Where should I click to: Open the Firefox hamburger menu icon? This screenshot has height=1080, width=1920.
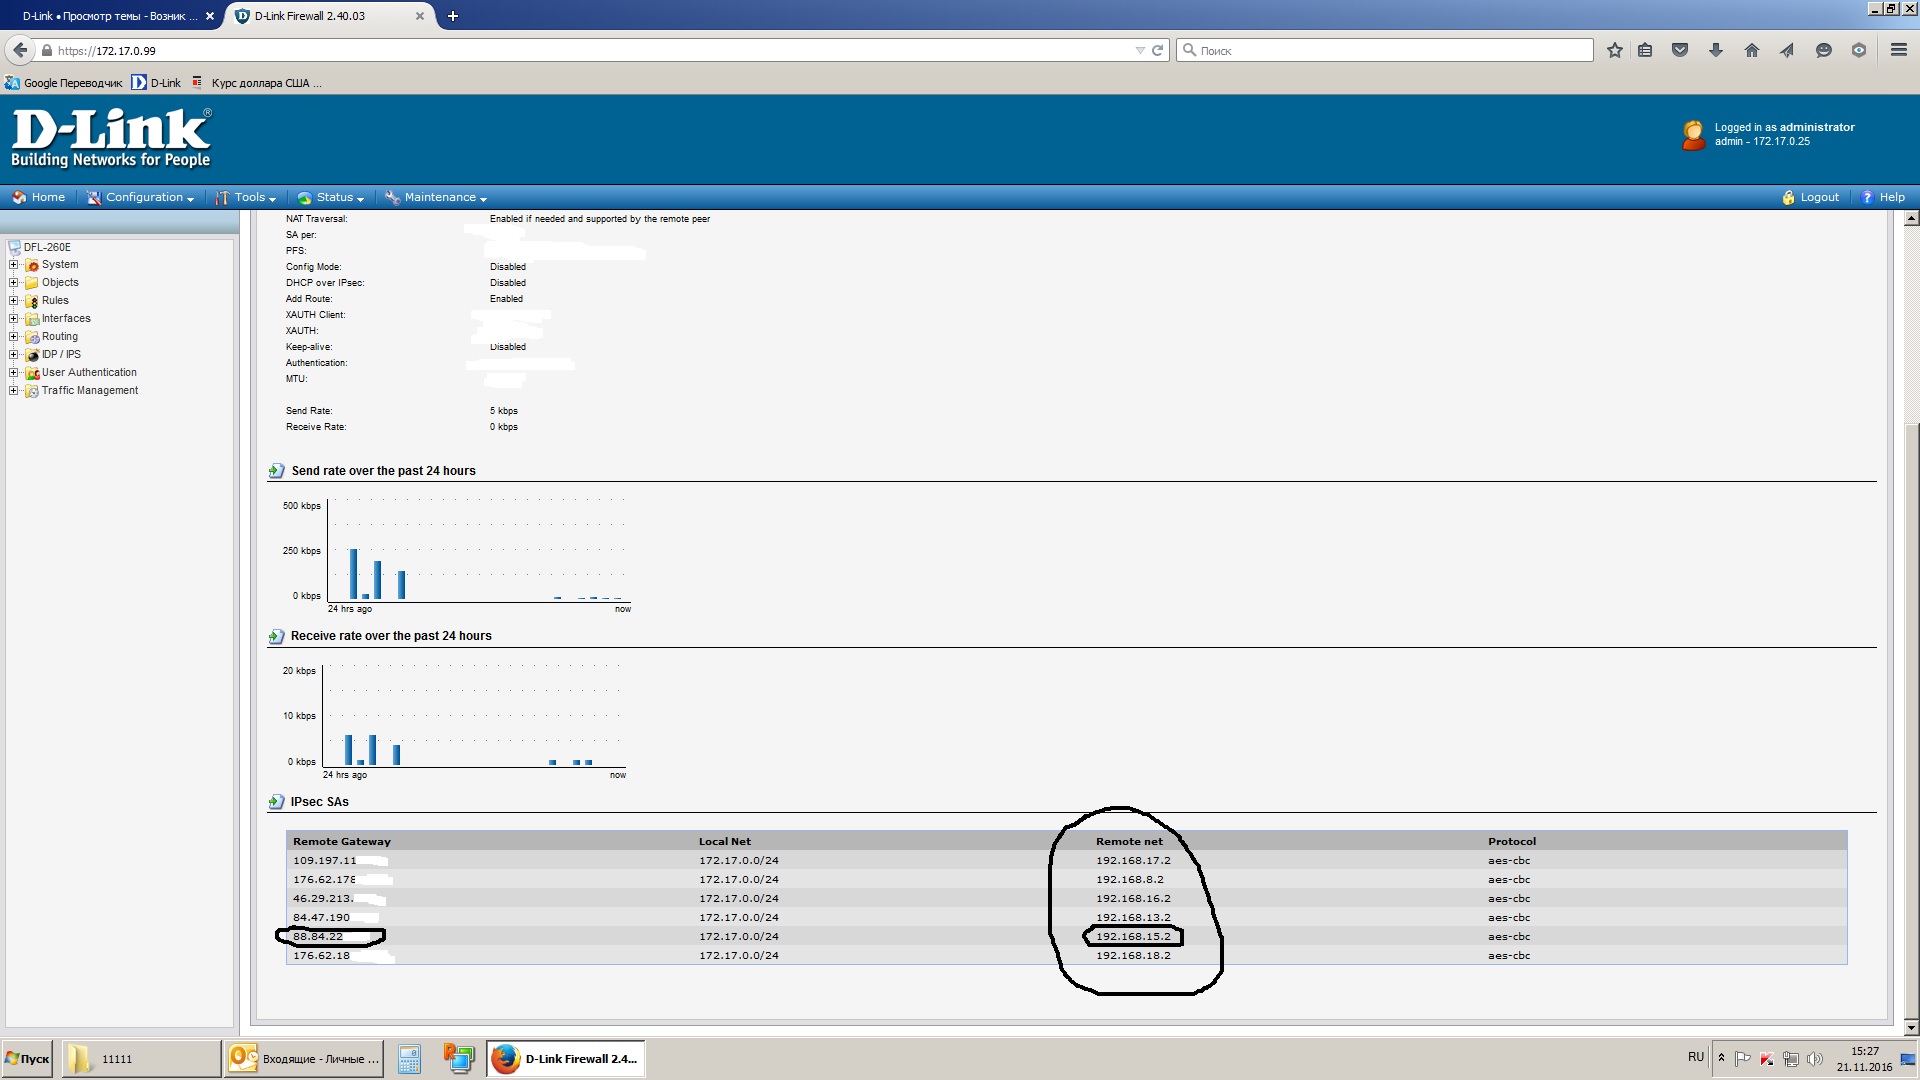[1898, 50]
